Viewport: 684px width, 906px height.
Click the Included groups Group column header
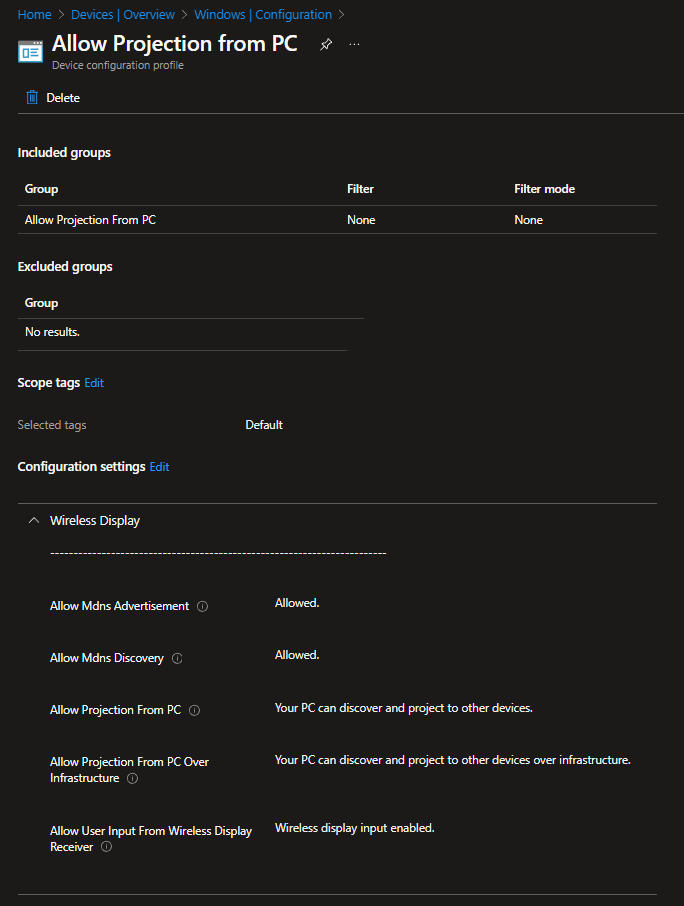pos(41,189)
